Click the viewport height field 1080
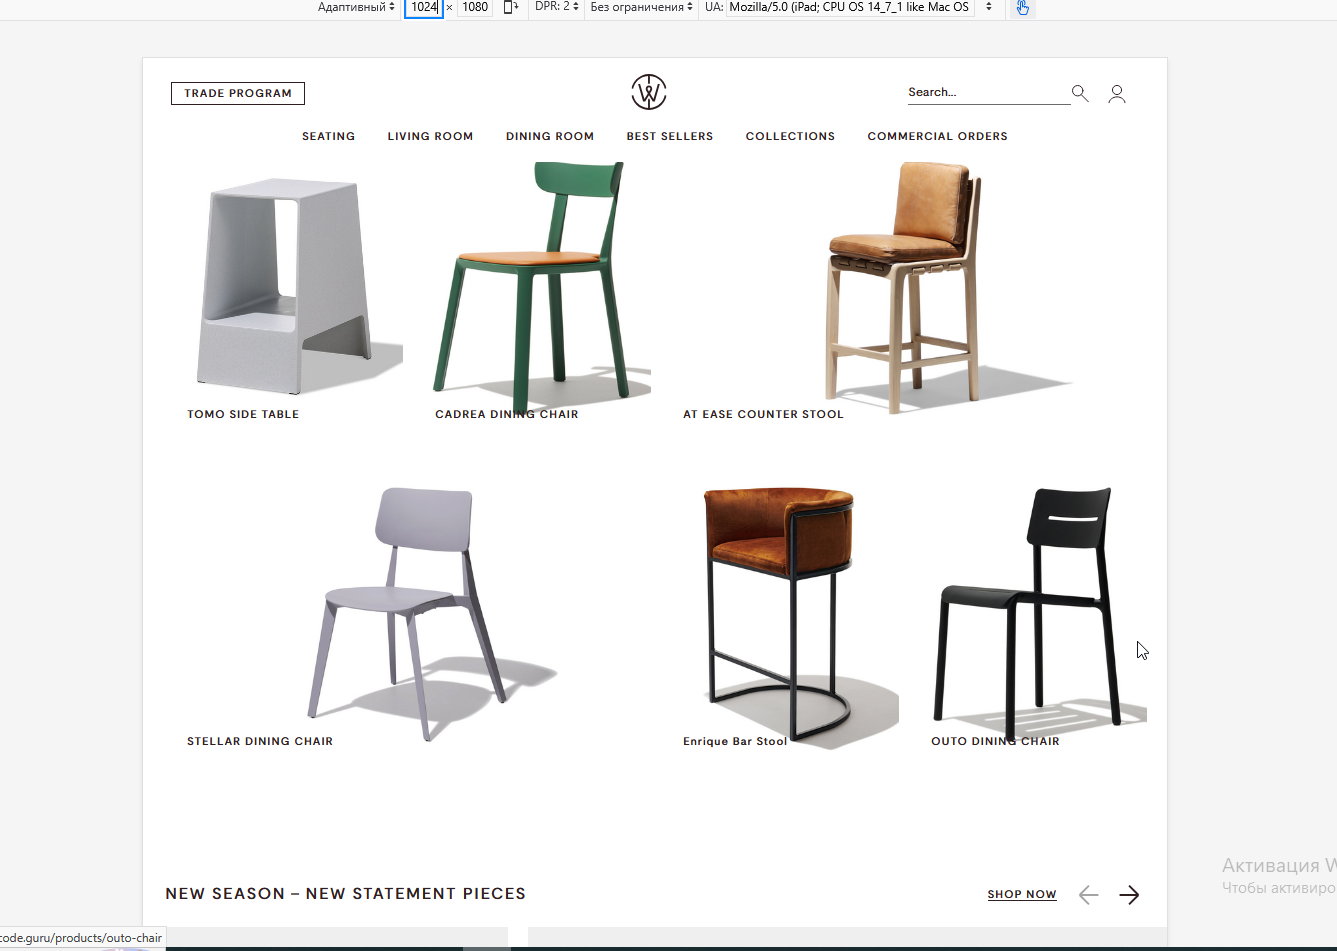This screenshot has height=951, width=1337. pos(475,7)
